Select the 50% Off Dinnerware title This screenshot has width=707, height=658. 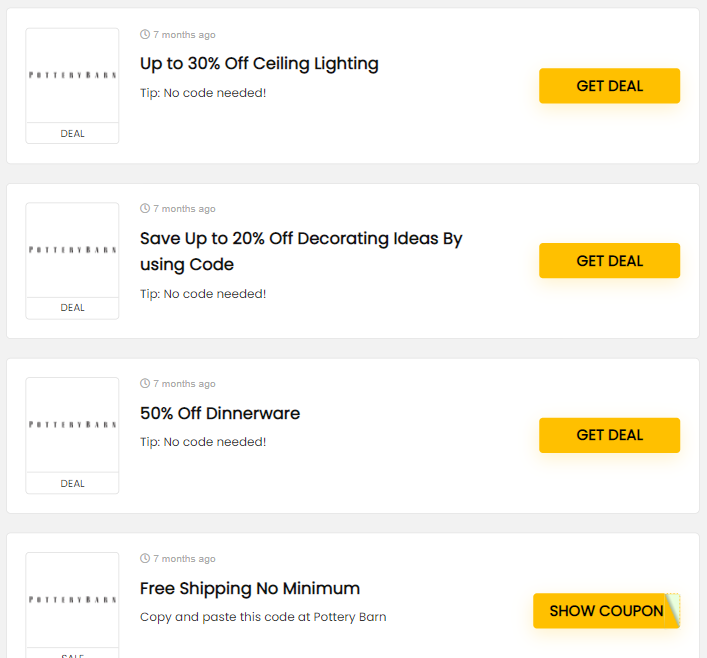click(220, 413)
